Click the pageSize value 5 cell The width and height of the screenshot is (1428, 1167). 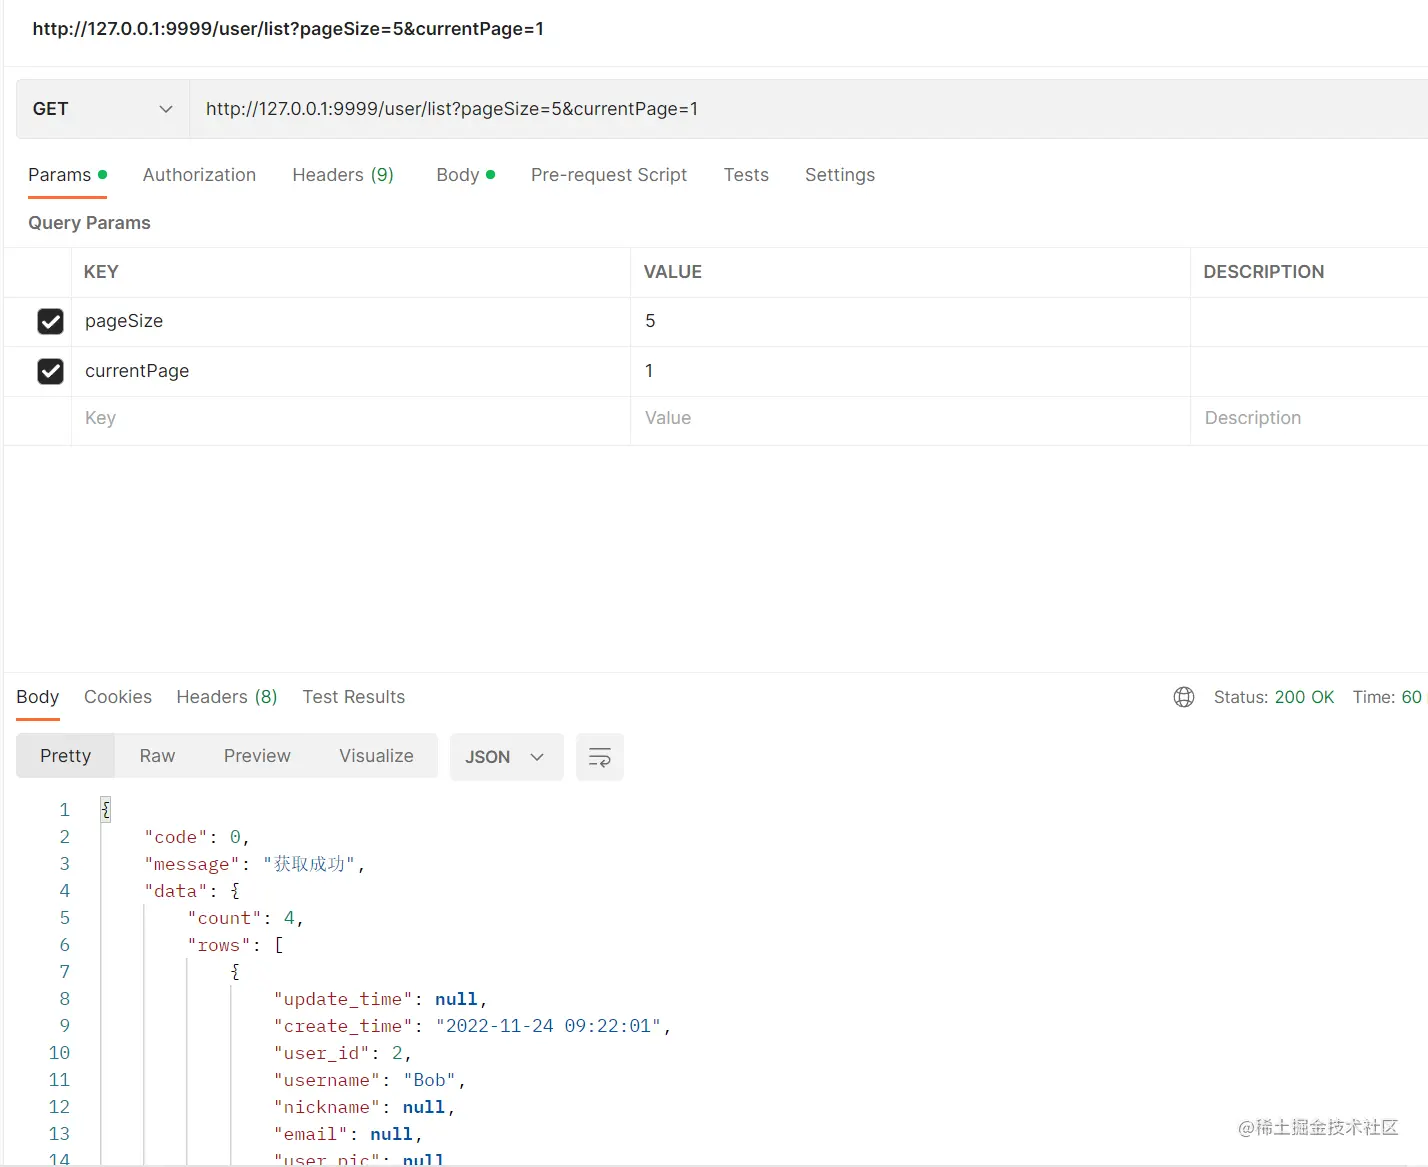(x=910, y=321)
